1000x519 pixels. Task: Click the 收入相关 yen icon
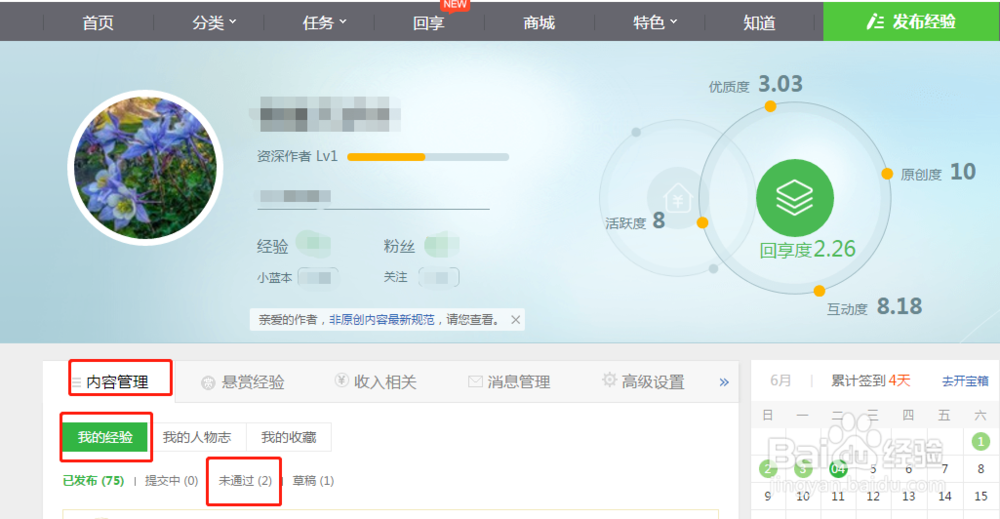pyautogui.click(x=341, y=381)
